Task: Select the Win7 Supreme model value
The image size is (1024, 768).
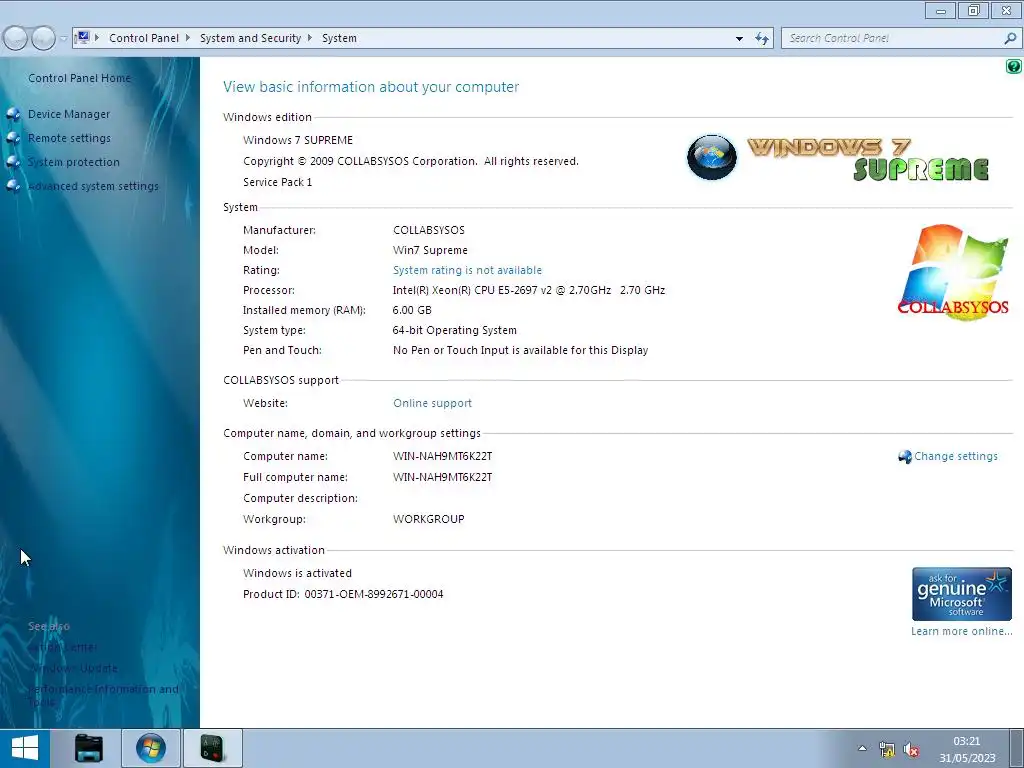Action: [x=430, y=250]
